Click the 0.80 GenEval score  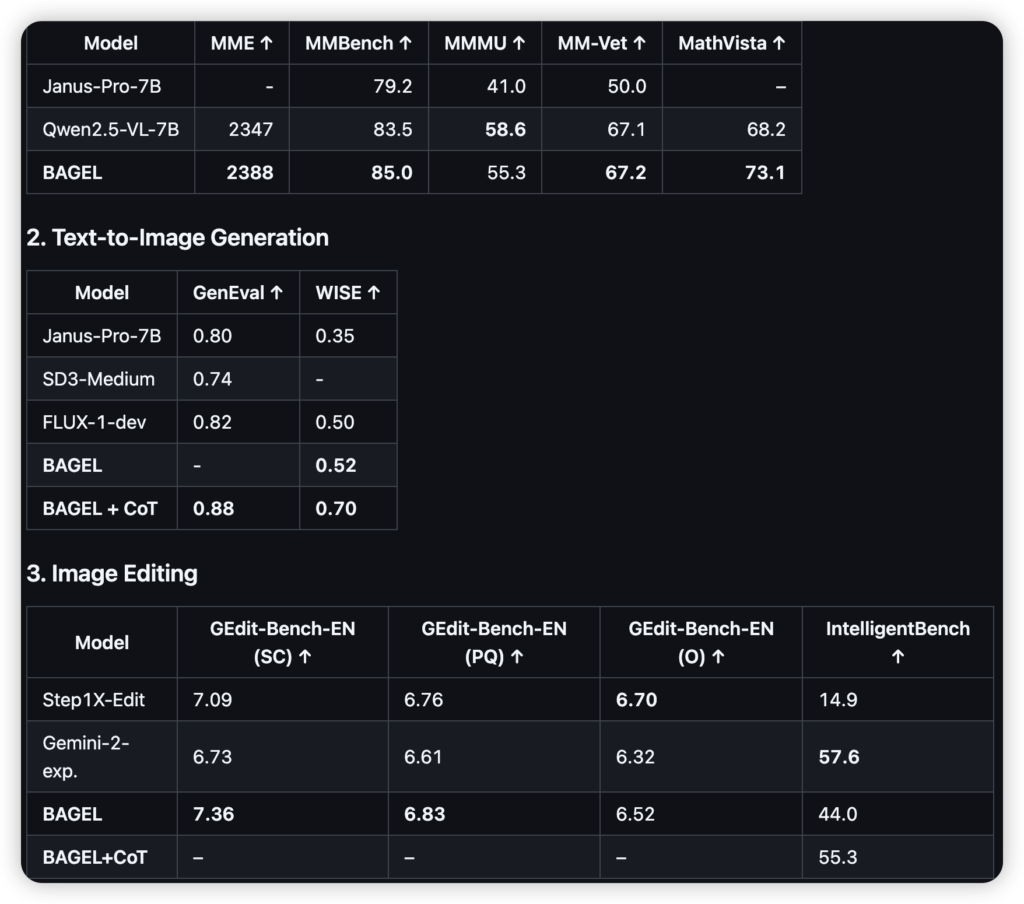(x=212, y=336)
